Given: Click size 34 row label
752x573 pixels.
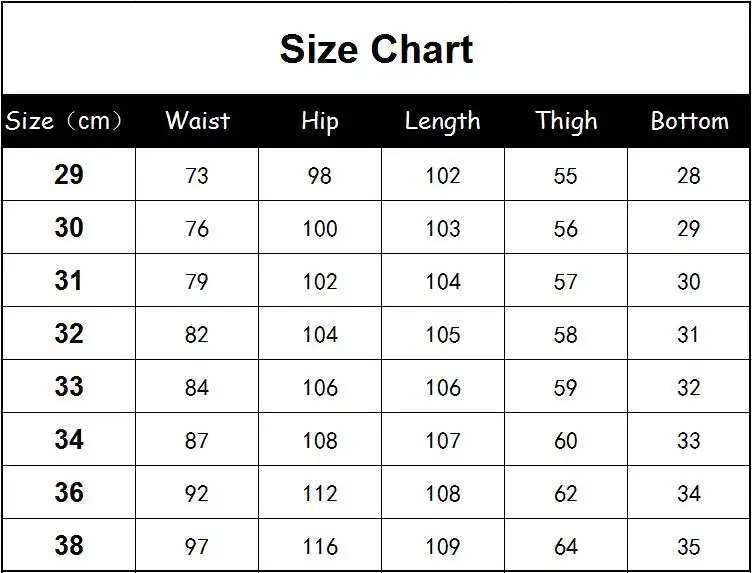Looking at the screenshot, I should pos(69,439).
